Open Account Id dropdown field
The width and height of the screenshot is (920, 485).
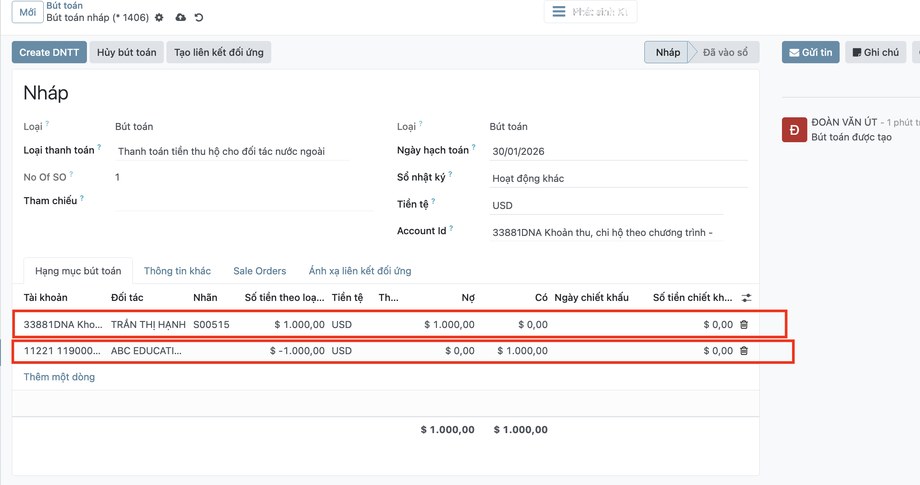[606, 232]
